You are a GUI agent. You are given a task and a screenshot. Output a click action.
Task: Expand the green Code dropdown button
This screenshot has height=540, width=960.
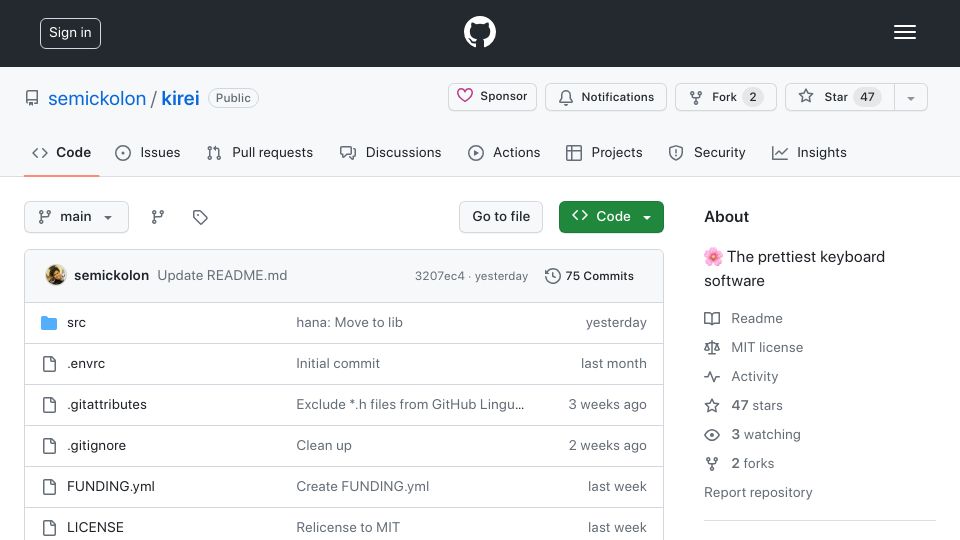coord(611,217)
